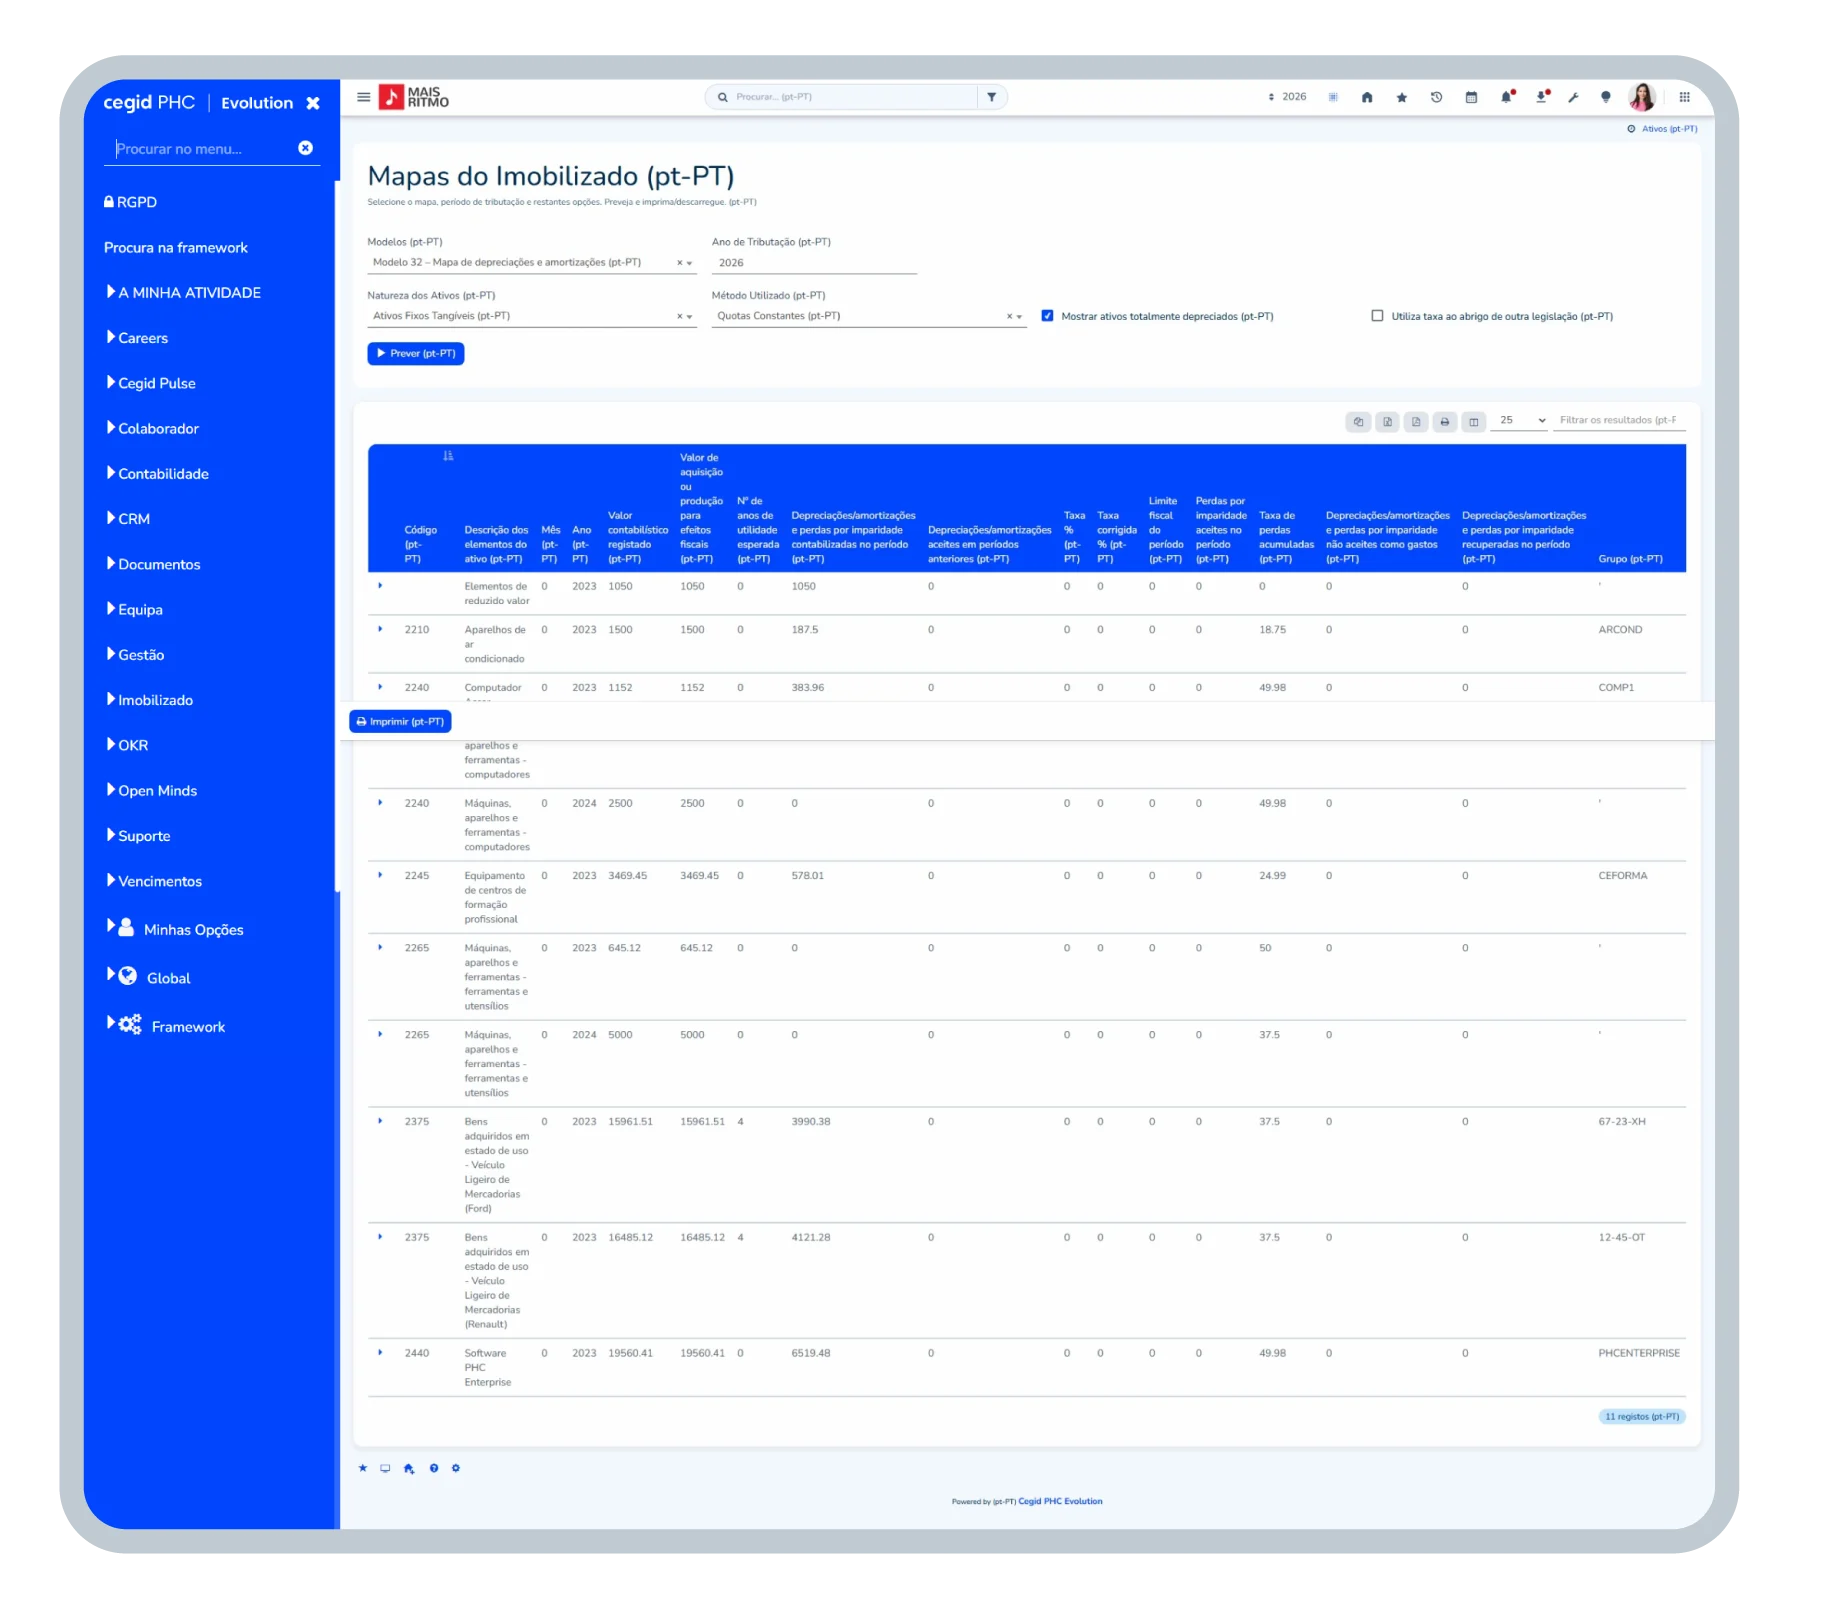
Task: Open the Método Utilizado dropdown
Action: [868, 316]
